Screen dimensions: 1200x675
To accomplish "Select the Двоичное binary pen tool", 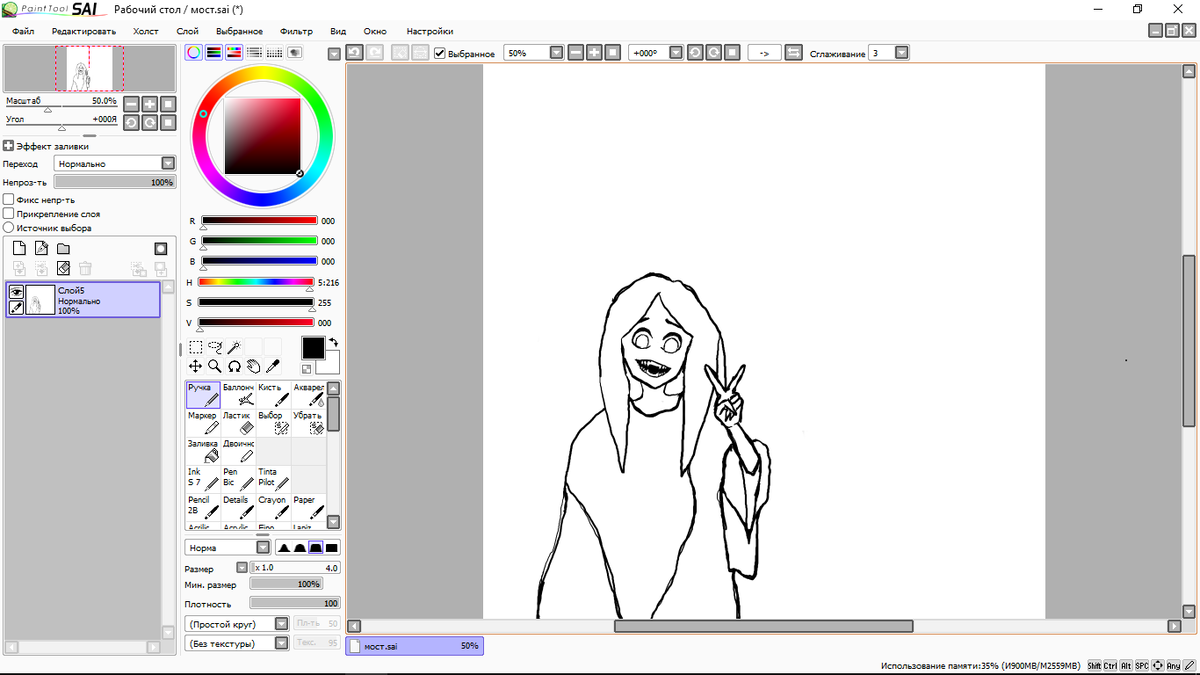I will point(238,450).
